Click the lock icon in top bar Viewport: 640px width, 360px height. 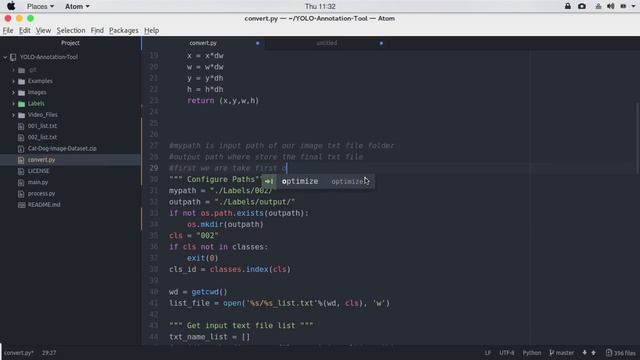tap(567, 6)
